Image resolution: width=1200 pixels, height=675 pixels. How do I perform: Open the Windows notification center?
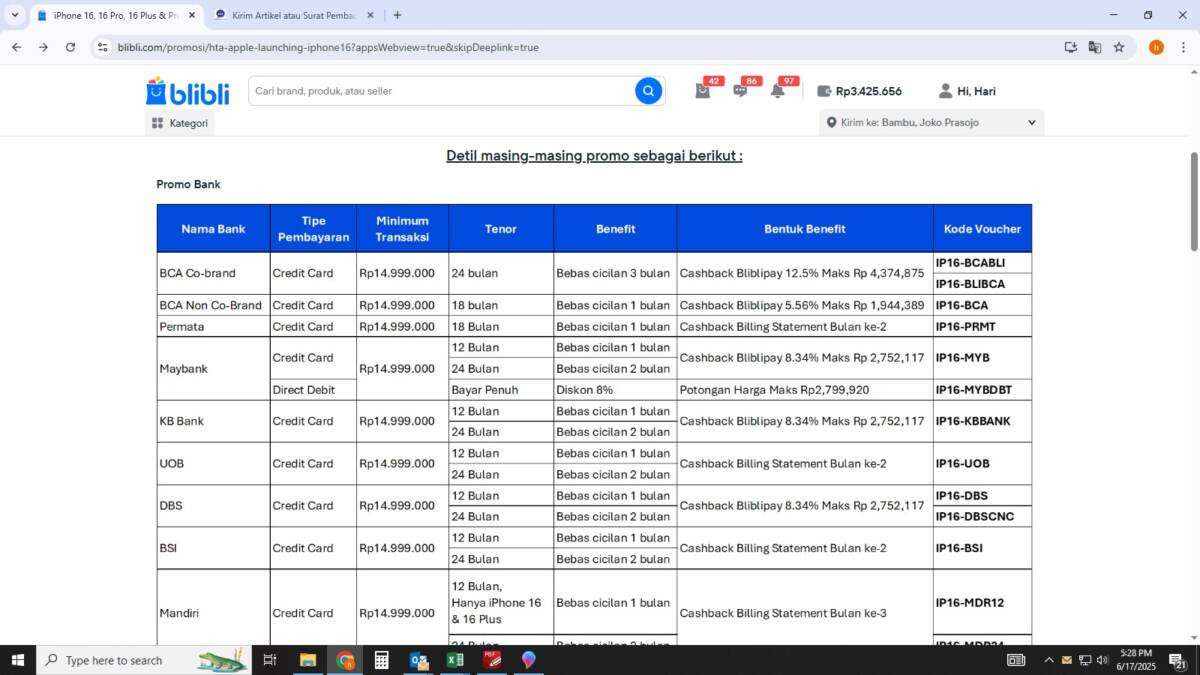[x=1178, y=660]
